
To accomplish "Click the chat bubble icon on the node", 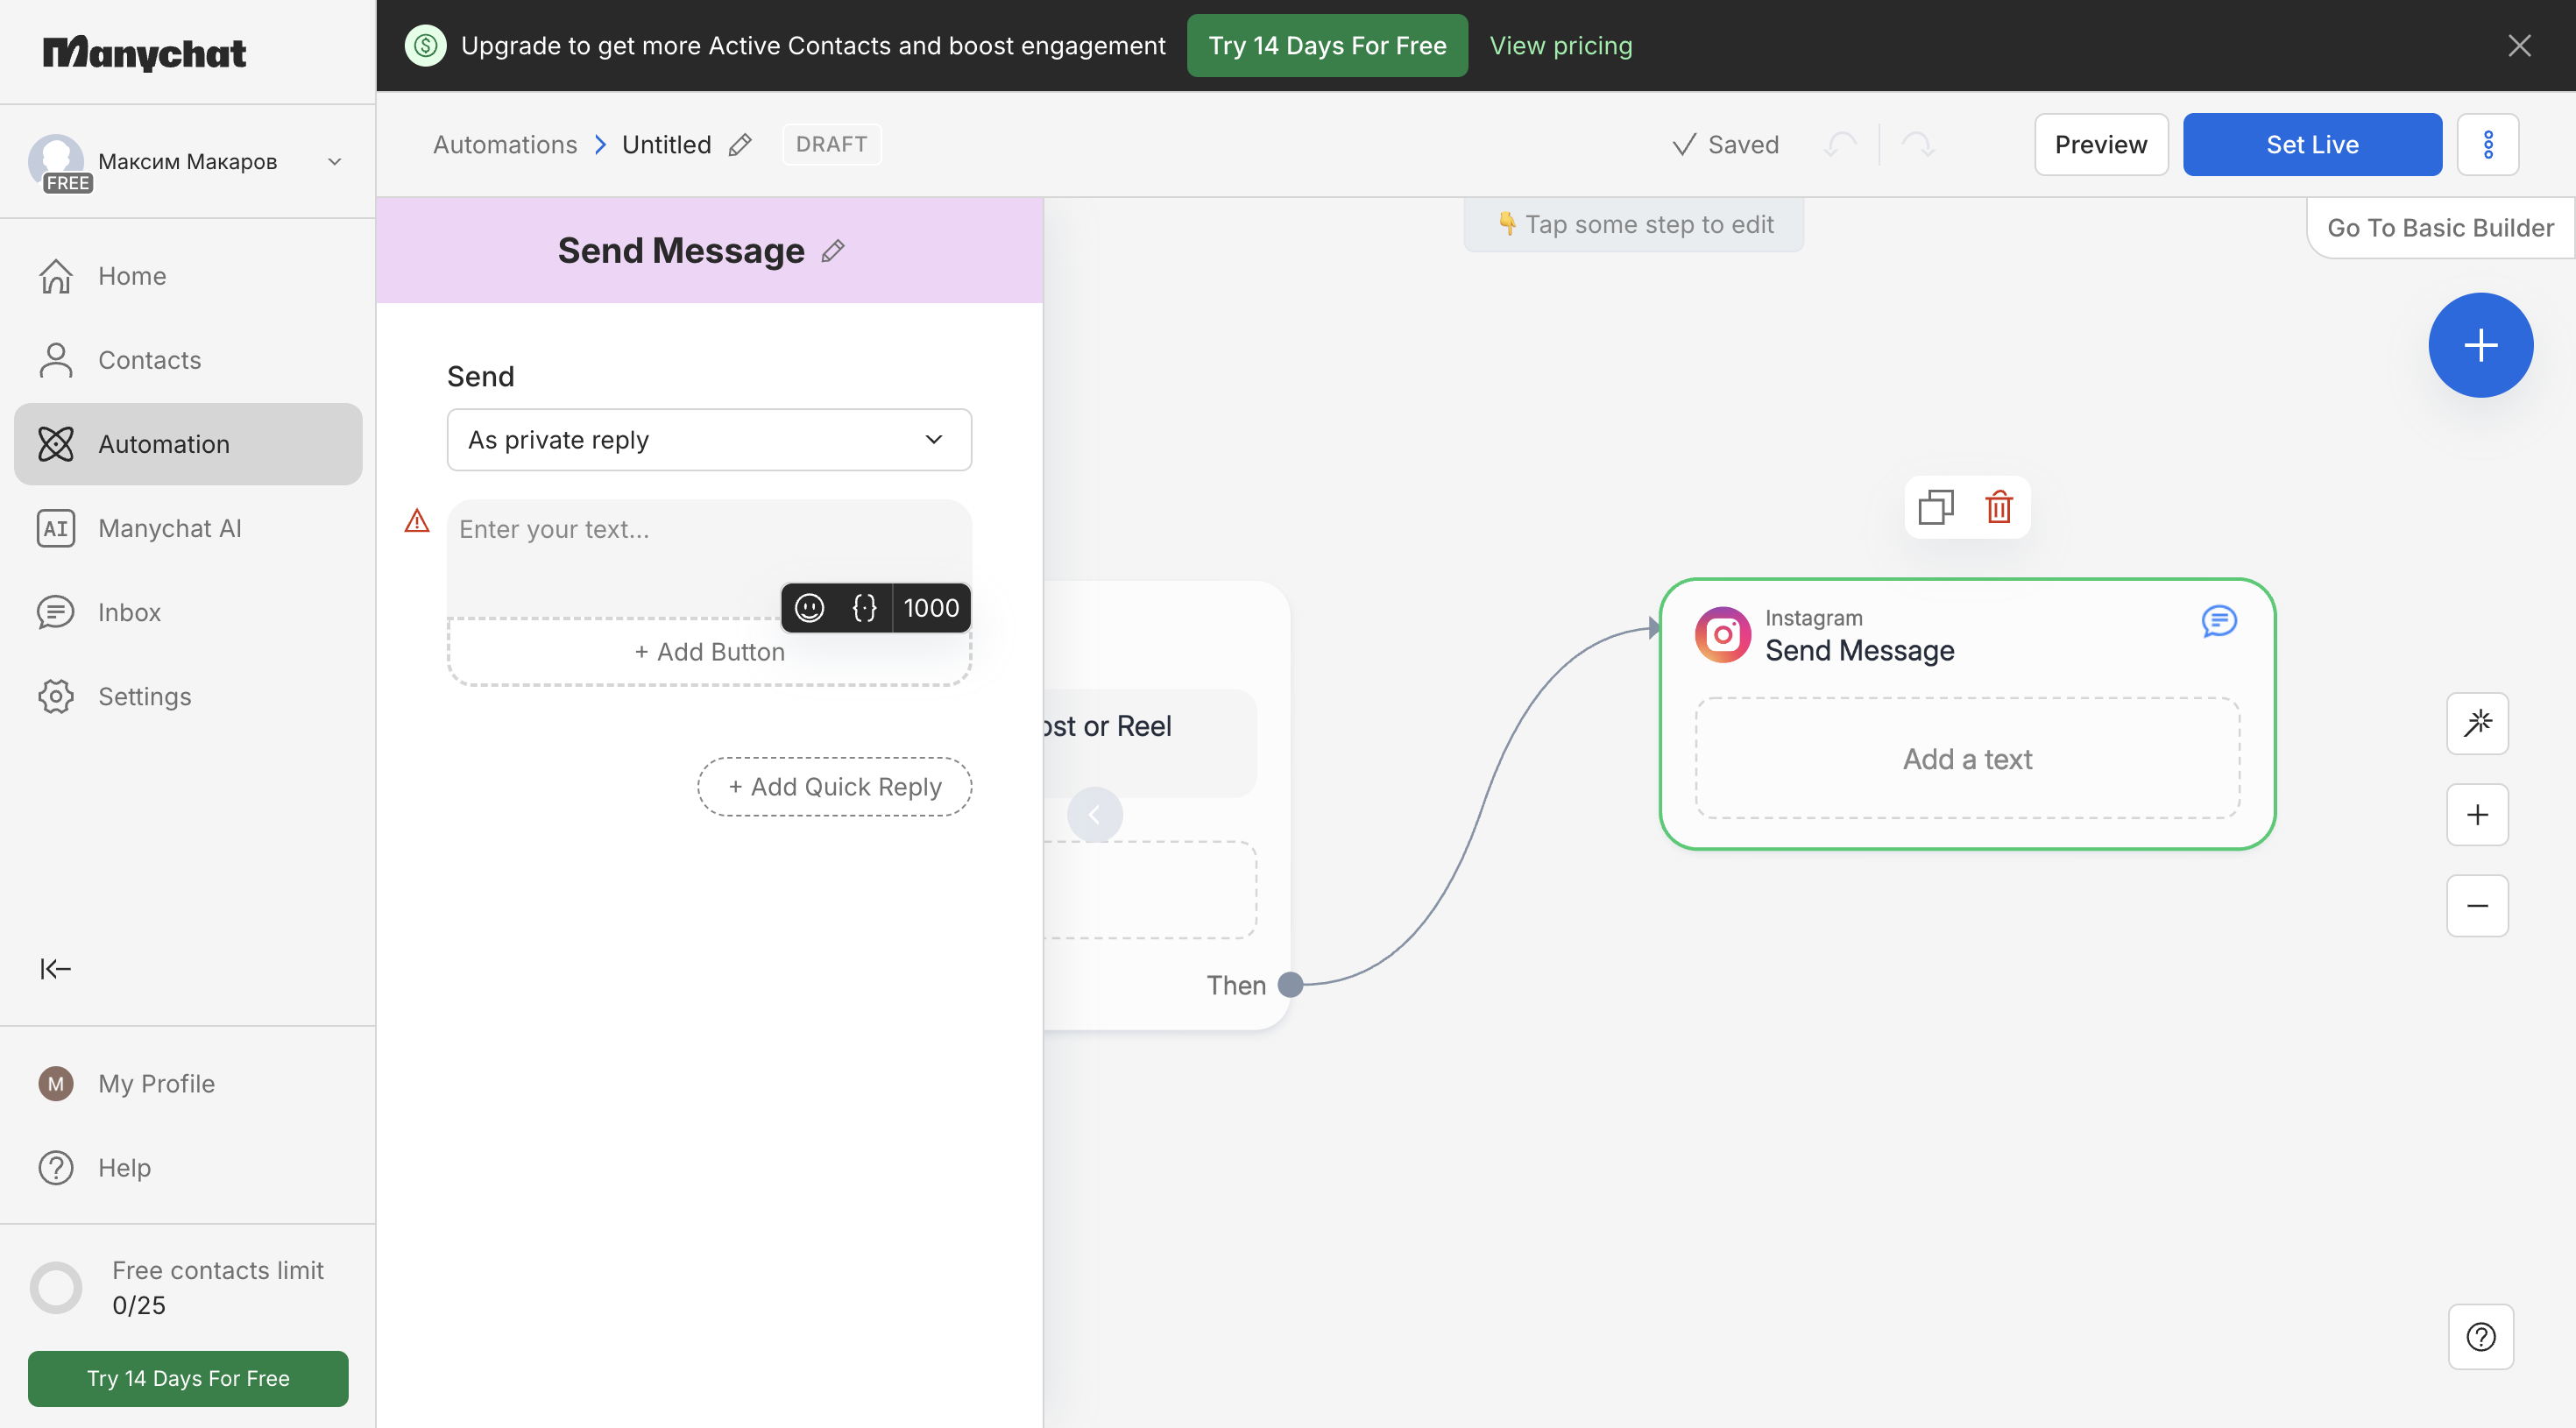I will click(x=2219, y=621).
